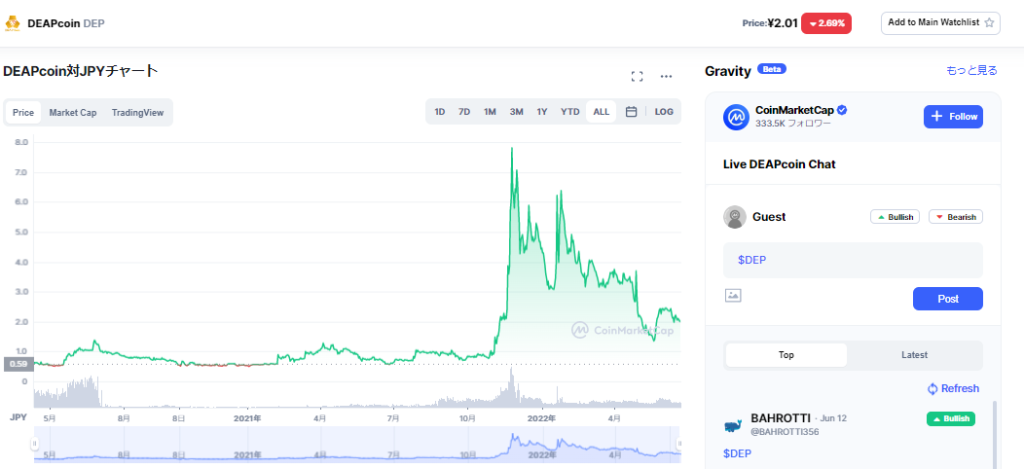Select Bullish sentiment for post

click(x=895, y=217)
